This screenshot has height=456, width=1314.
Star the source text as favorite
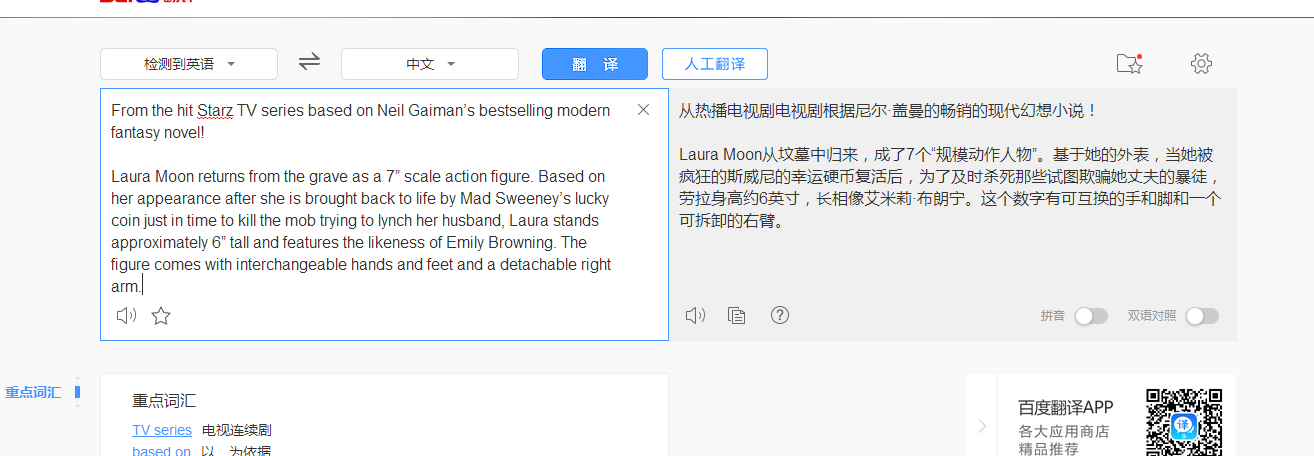[161, 316]
